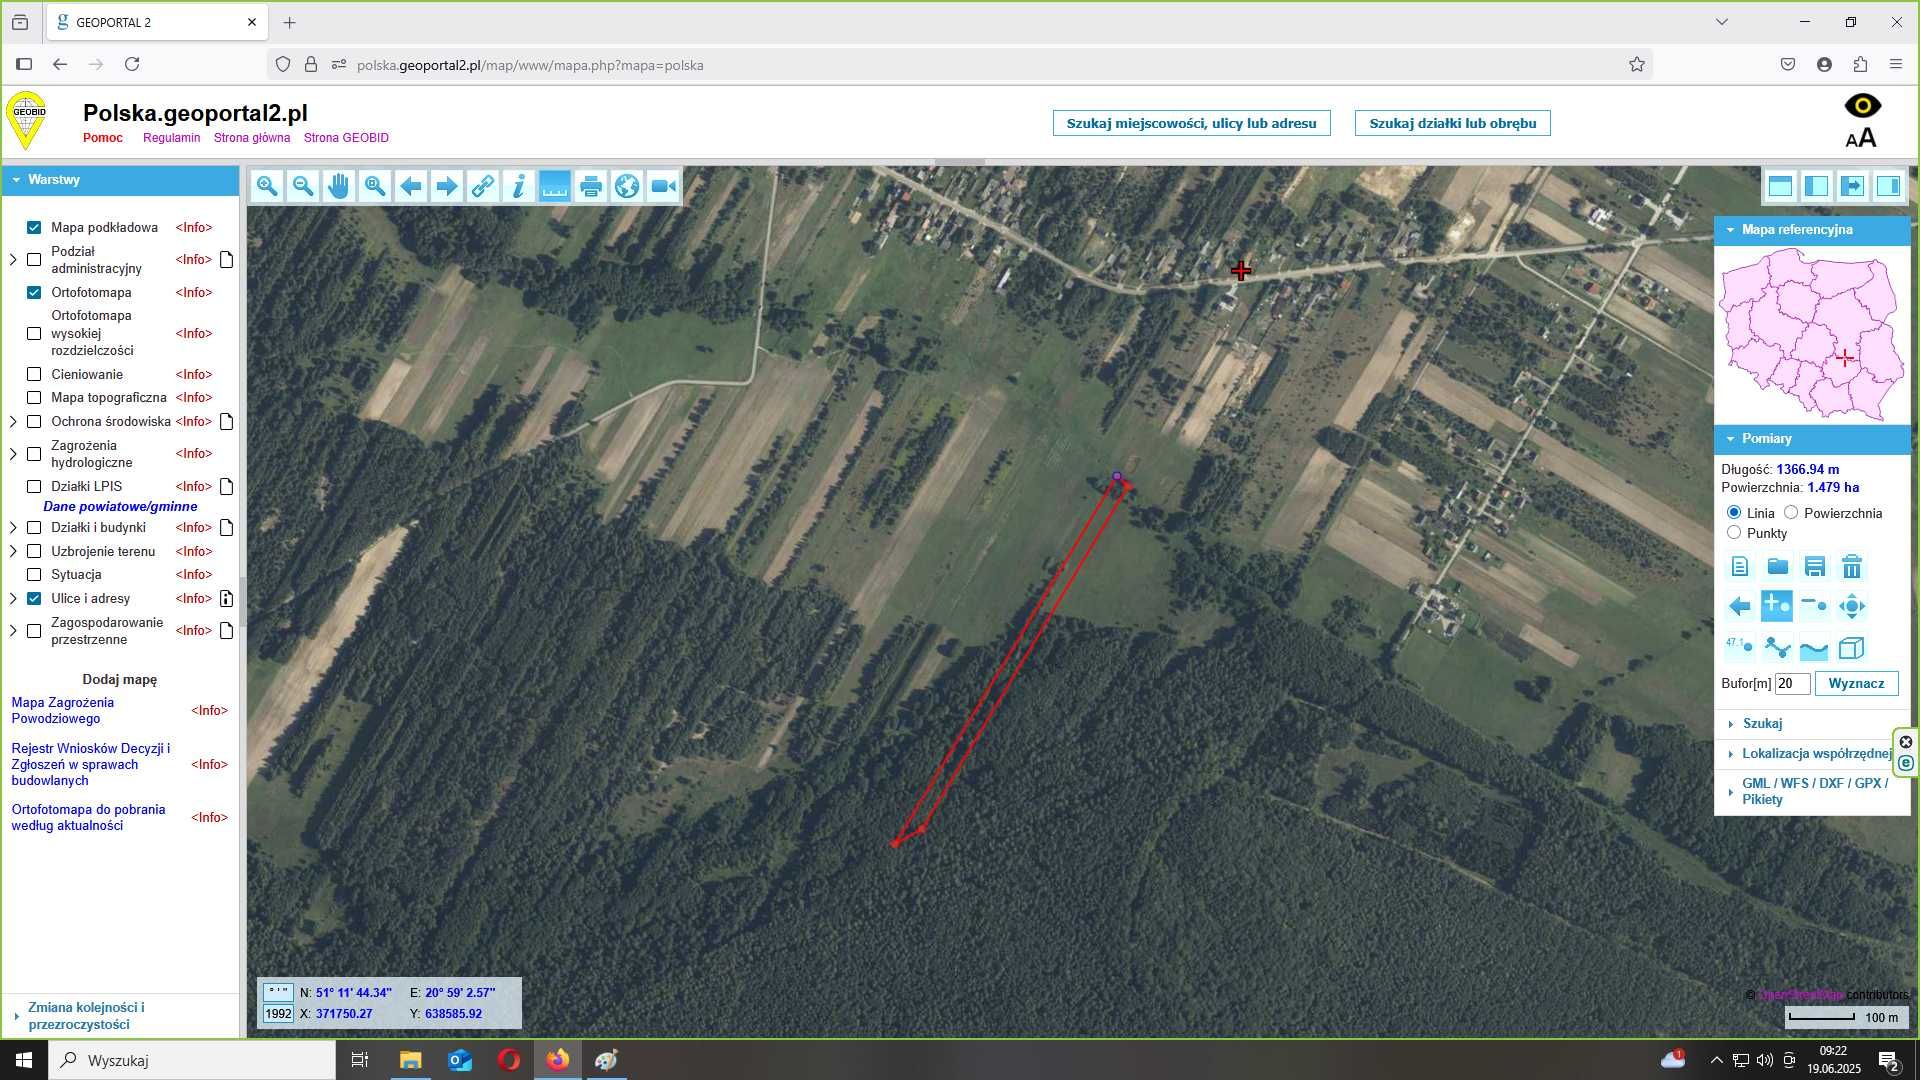Change font size with aA icon

[1861, 138]
